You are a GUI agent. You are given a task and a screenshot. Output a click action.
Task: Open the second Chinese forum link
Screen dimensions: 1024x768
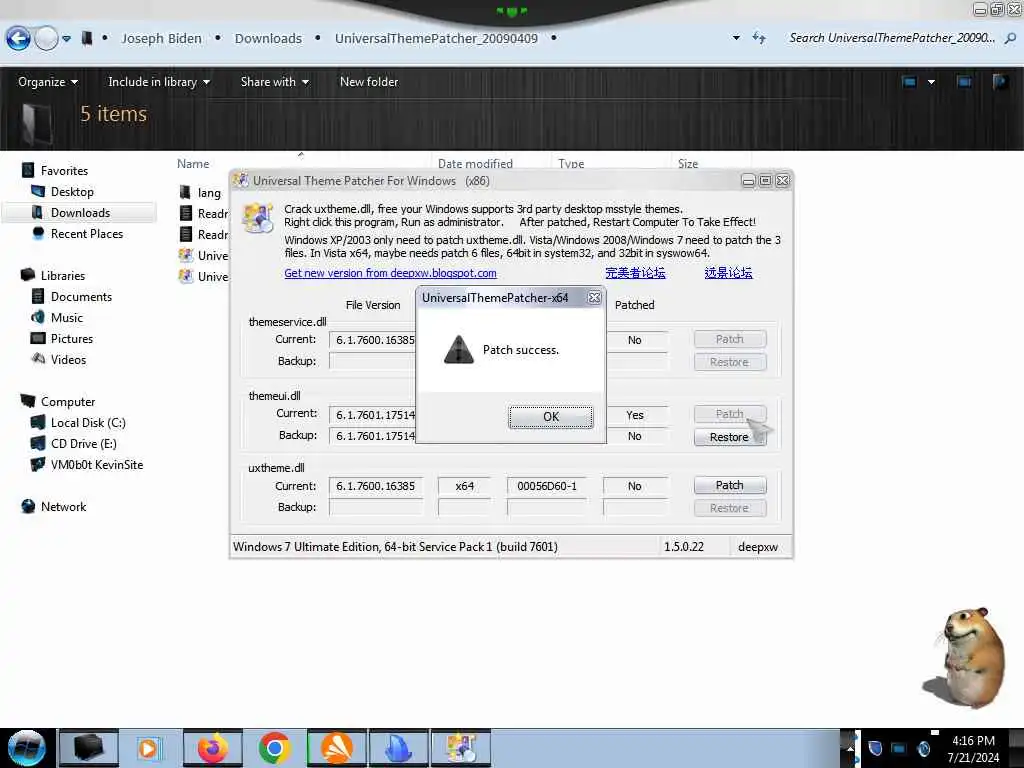[x=728, y=273]
